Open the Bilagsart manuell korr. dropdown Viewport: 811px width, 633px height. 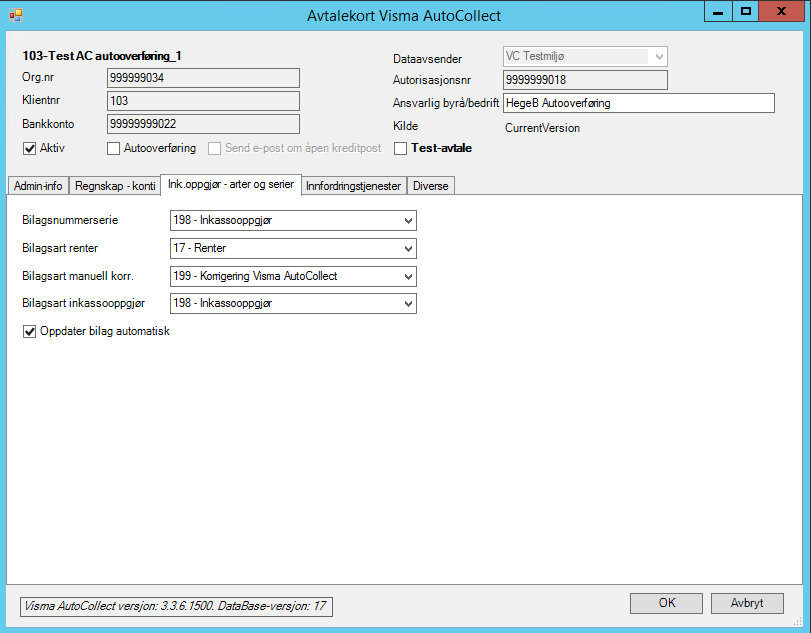coord(293,276)
